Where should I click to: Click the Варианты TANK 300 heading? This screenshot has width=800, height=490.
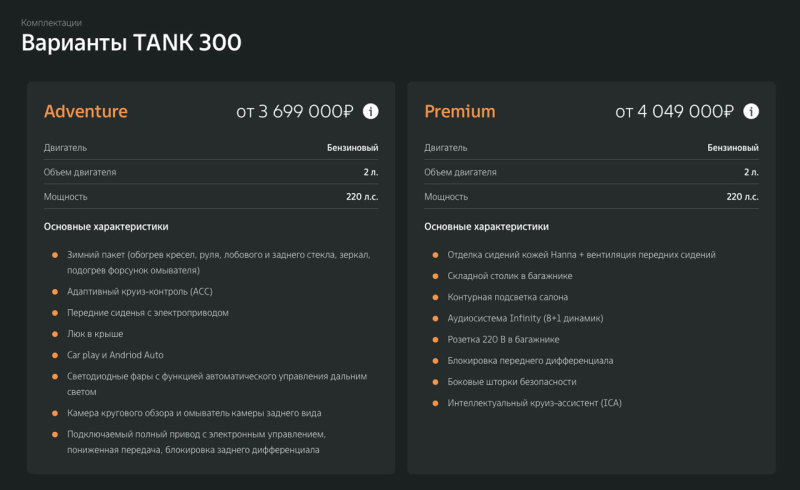(131, 42)
